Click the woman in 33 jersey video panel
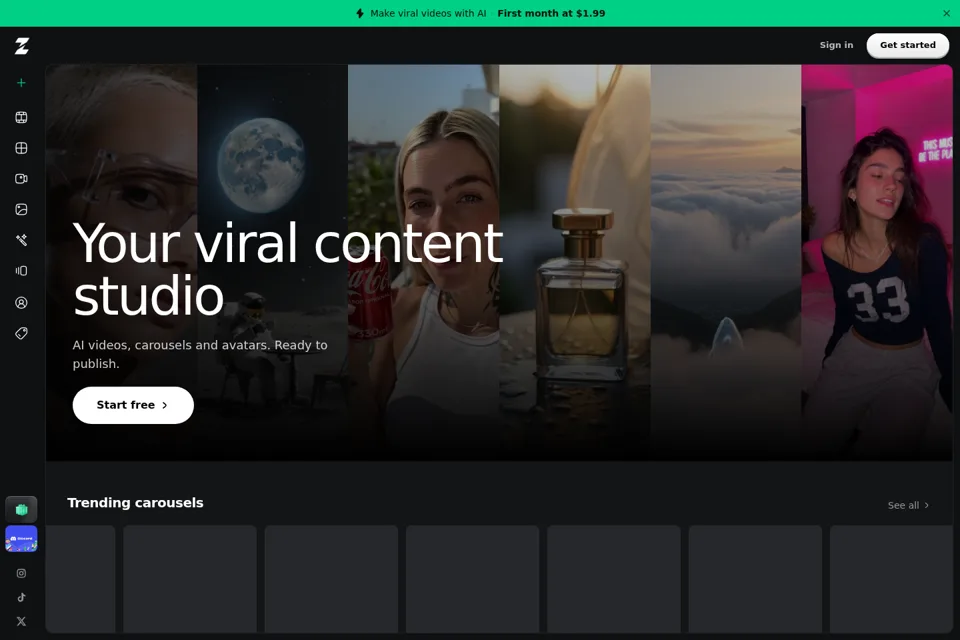The height and width of the screenshot is (640, 960). (x=877, y=263)
